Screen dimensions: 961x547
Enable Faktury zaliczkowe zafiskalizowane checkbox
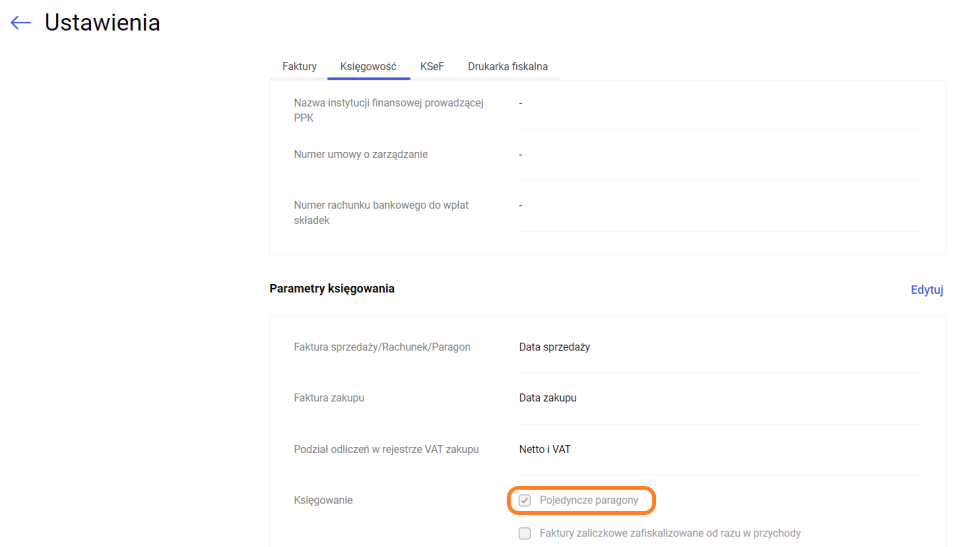(525, 534)
